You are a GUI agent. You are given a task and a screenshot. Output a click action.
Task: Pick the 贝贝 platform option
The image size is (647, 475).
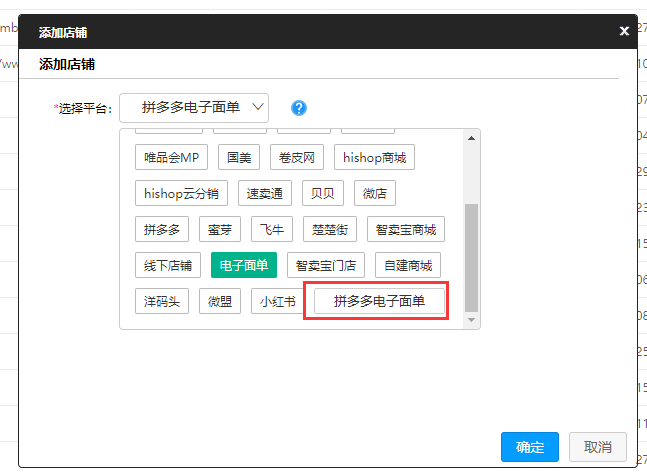click(x=323, y=193)
